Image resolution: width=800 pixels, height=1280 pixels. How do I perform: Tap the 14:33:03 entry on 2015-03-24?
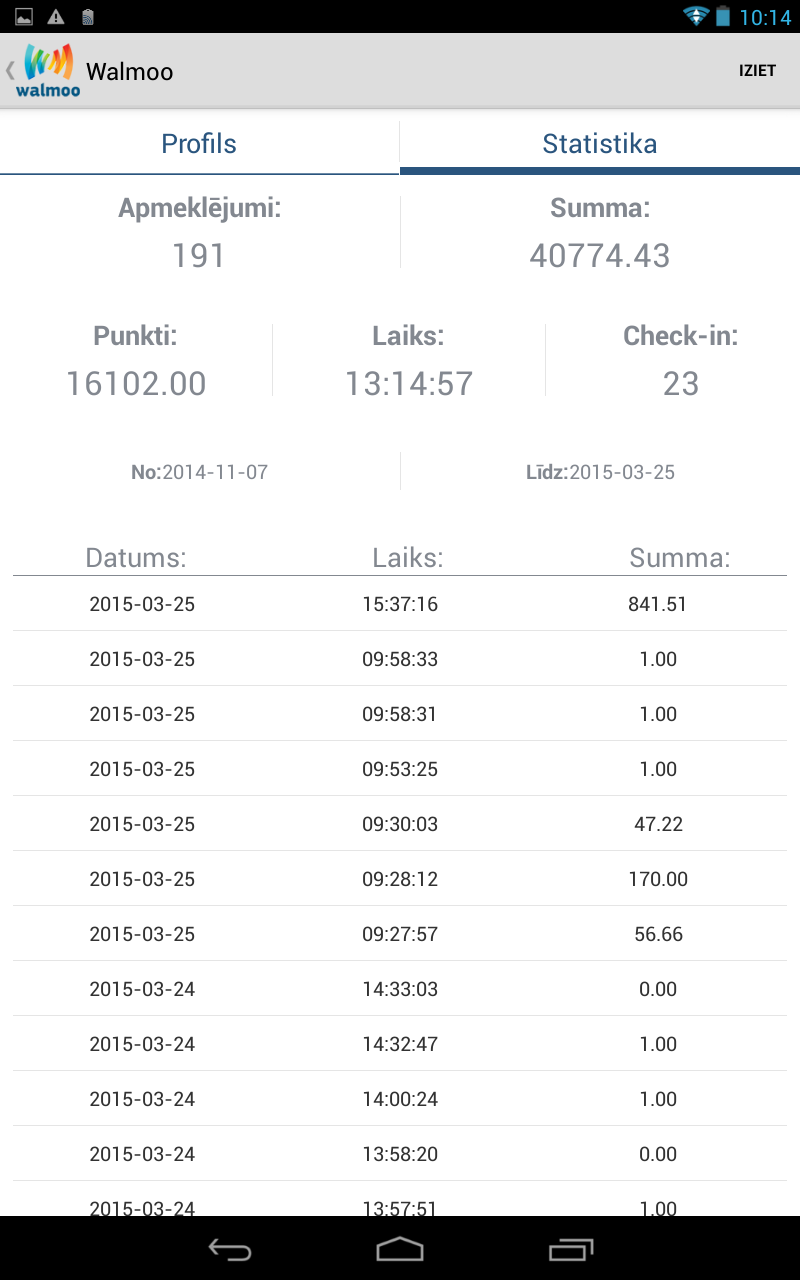click(x=400, y=989)
